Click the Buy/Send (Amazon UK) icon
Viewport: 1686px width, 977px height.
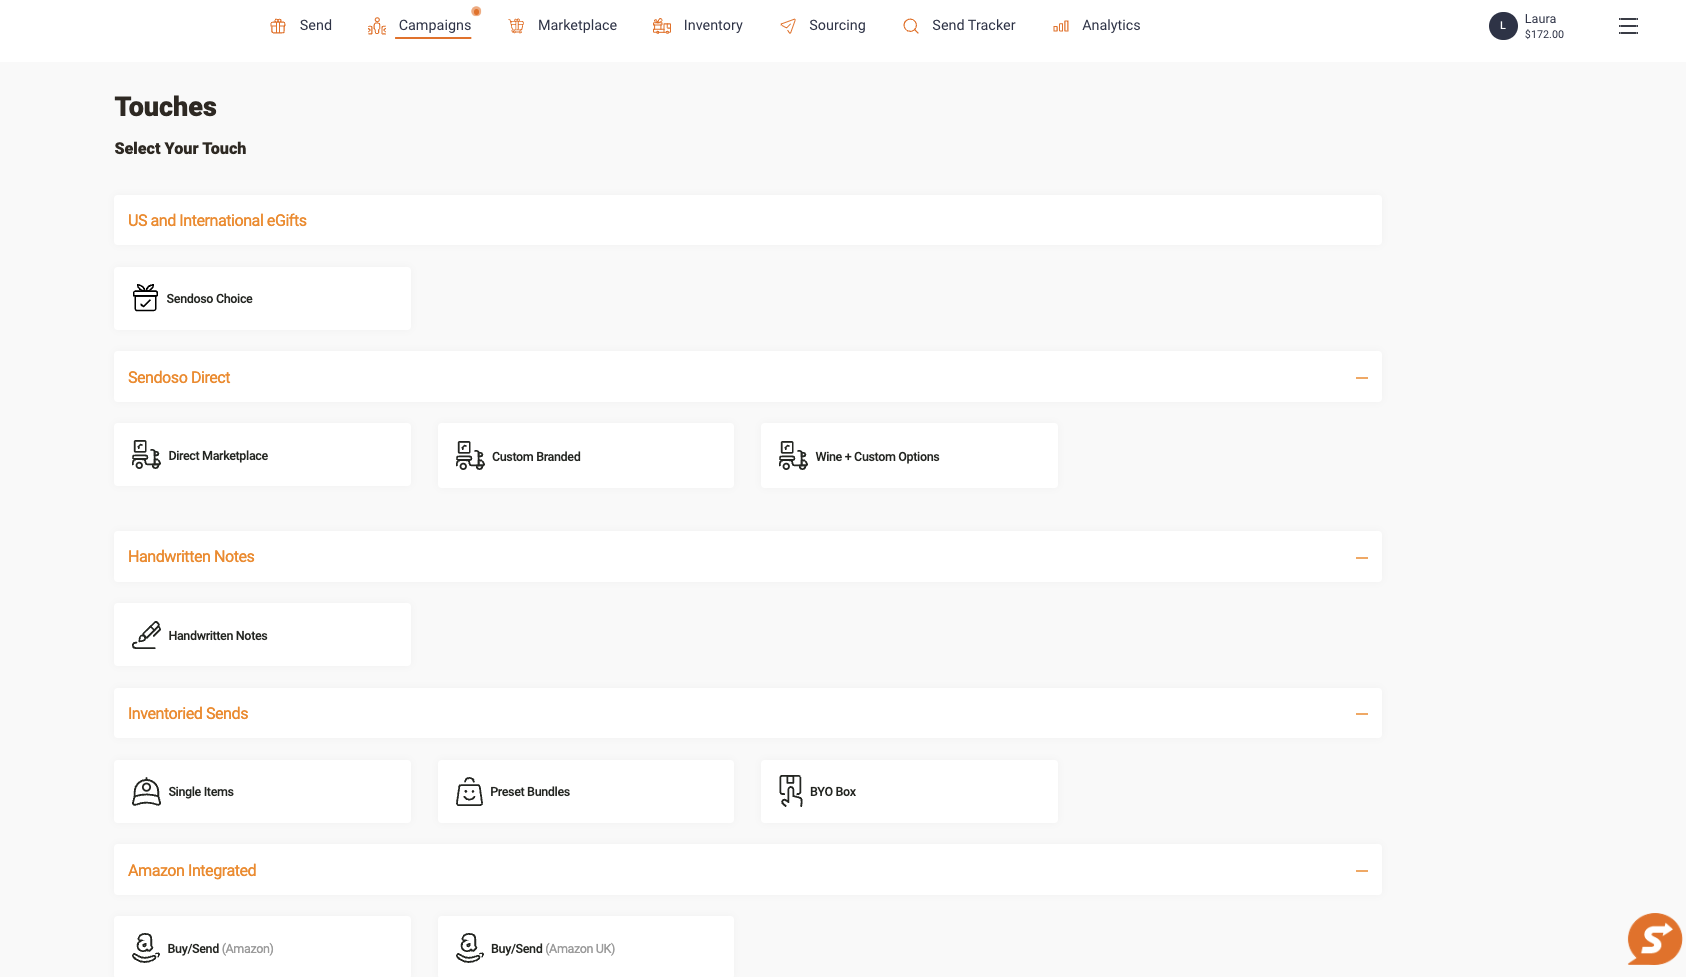470,948
